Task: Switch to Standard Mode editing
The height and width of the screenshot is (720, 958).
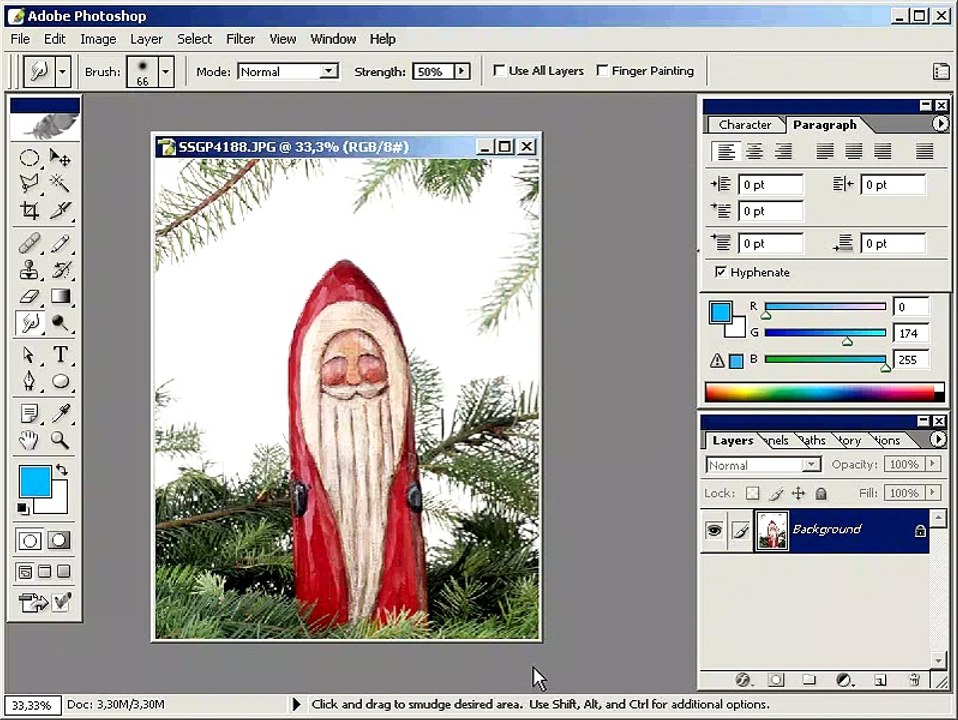Action: 29,540
